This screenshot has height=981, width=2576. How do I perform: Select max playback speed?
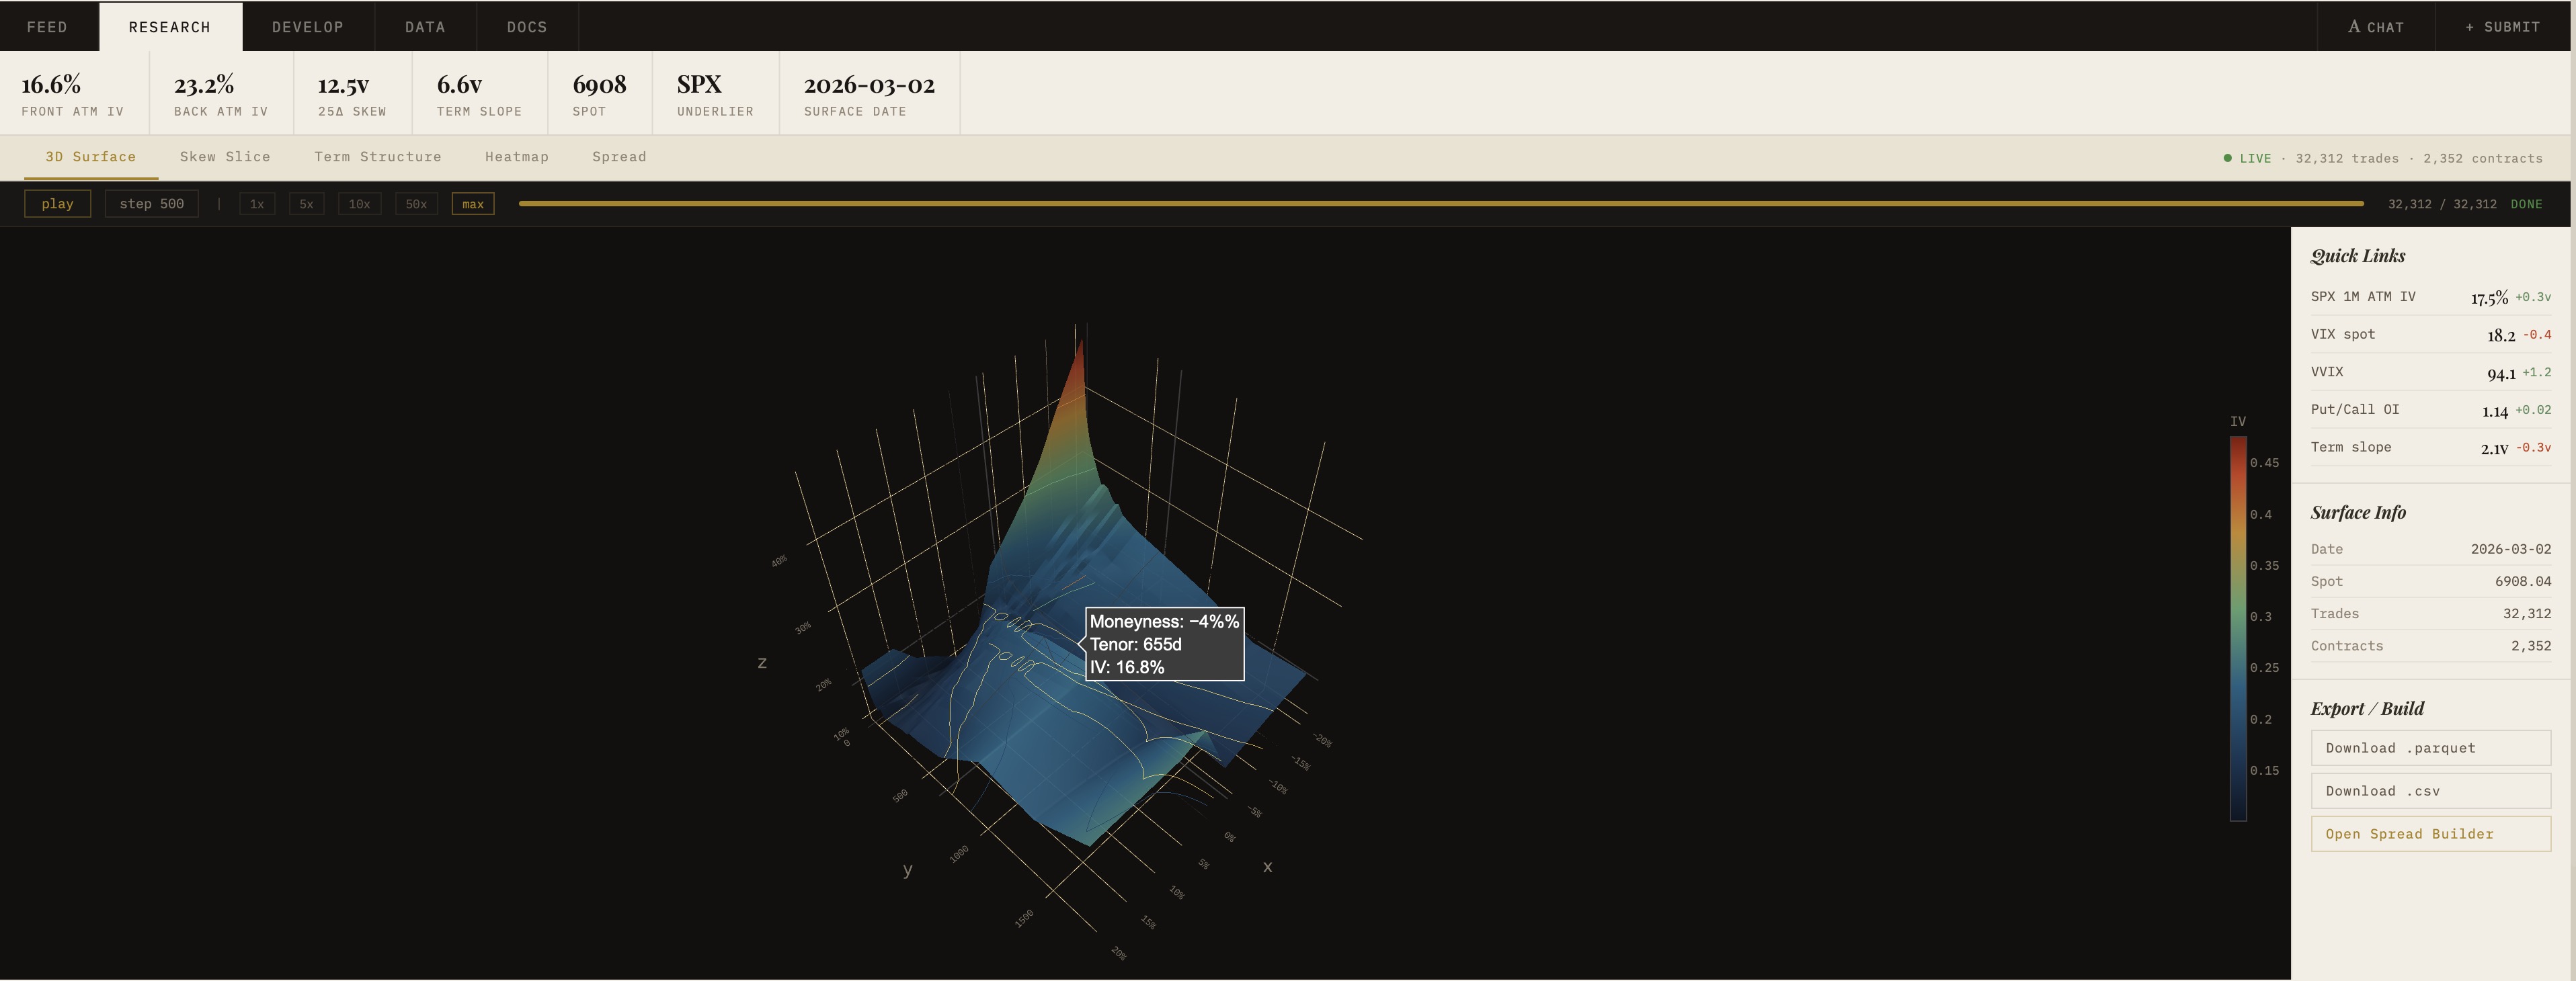click(x=473, y=204)
